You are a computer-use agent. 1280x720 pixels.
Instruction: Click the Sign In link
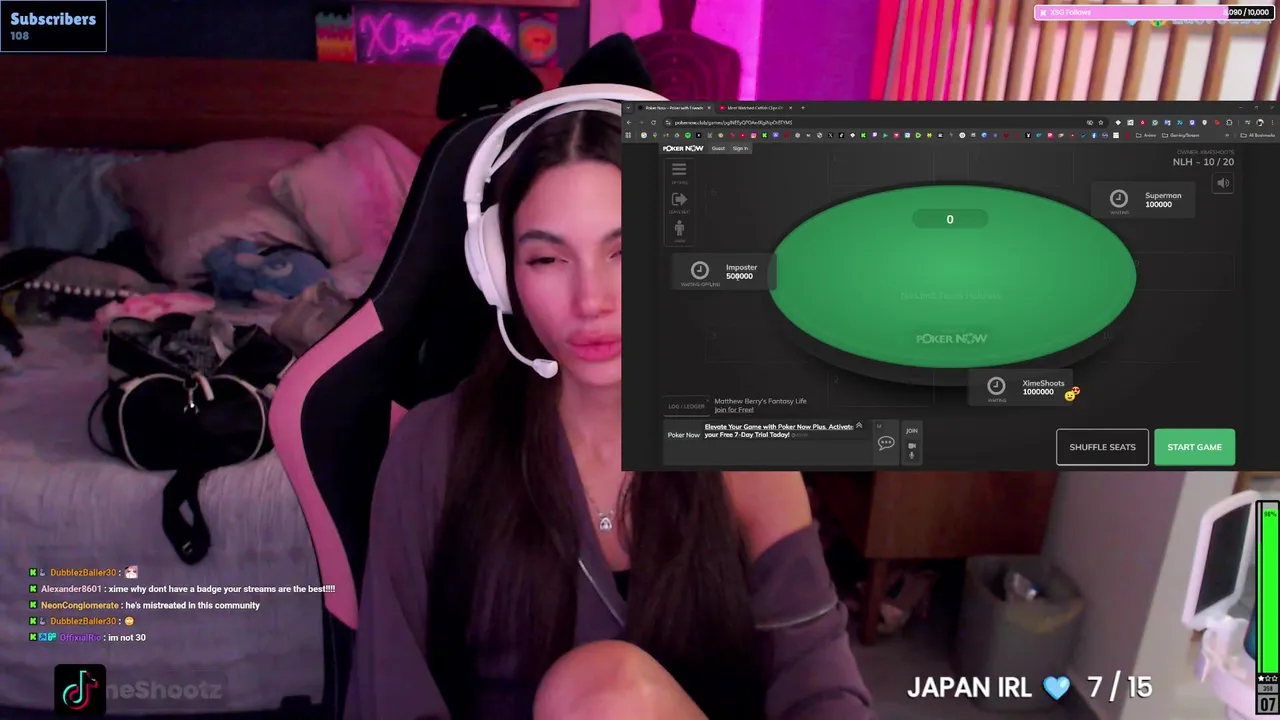pos(740,148)
